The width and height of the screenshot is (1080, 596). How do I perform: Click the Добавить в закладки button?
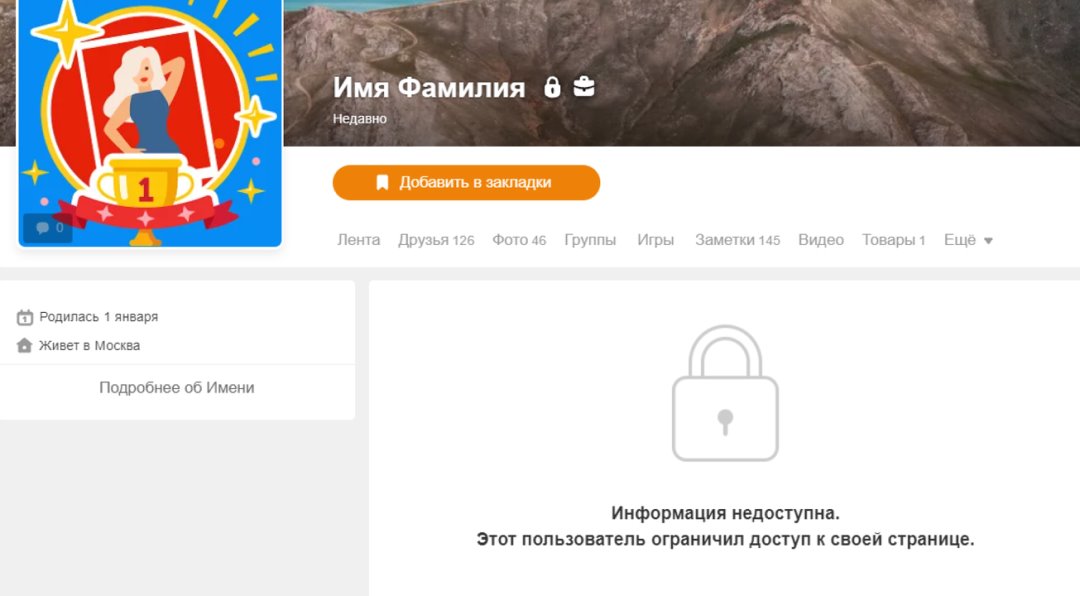pos(466,183)
